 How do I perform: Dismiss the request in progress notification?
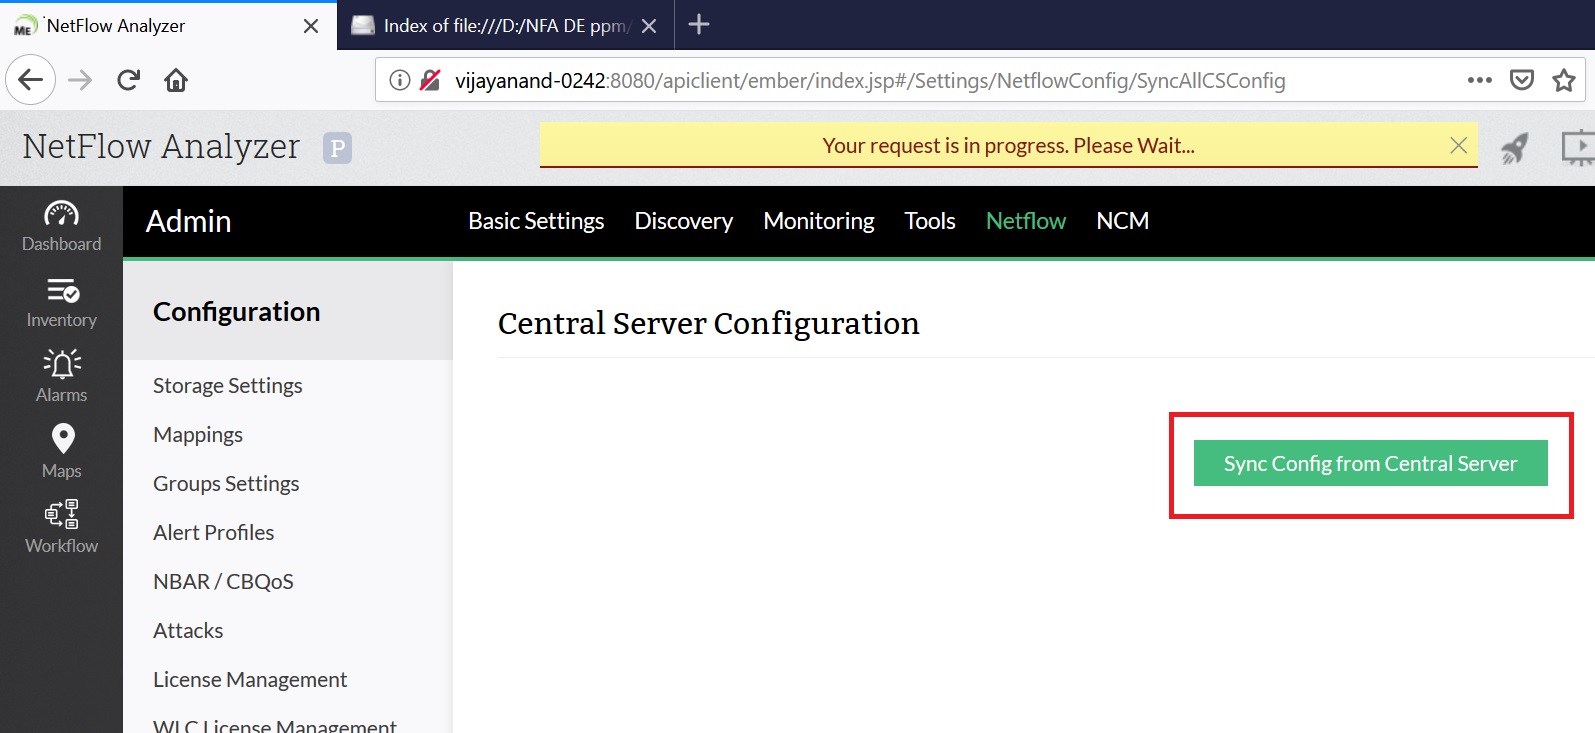point(1459,146)
